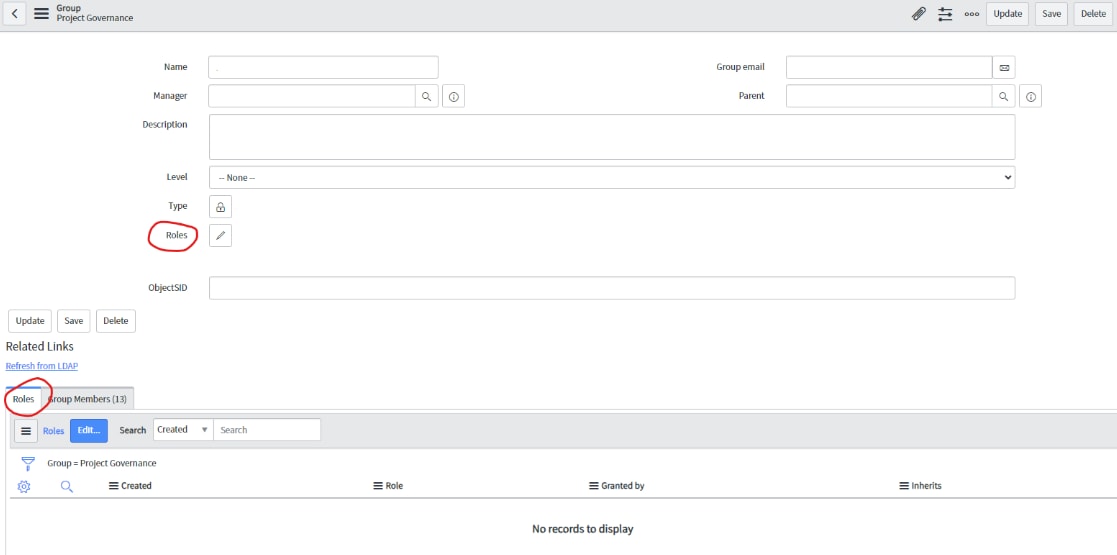Click the Delete button in header
This screenshot has width=1117, height=555.
click(1093, 14)
